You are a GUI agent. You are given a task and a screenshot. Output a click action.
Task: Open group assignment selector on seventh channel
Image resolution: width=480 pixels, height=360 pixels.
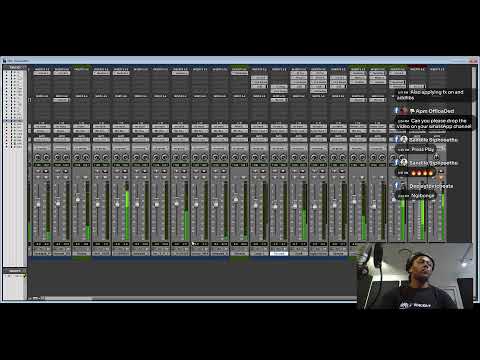pyautogui.click(x=160, y=147)
